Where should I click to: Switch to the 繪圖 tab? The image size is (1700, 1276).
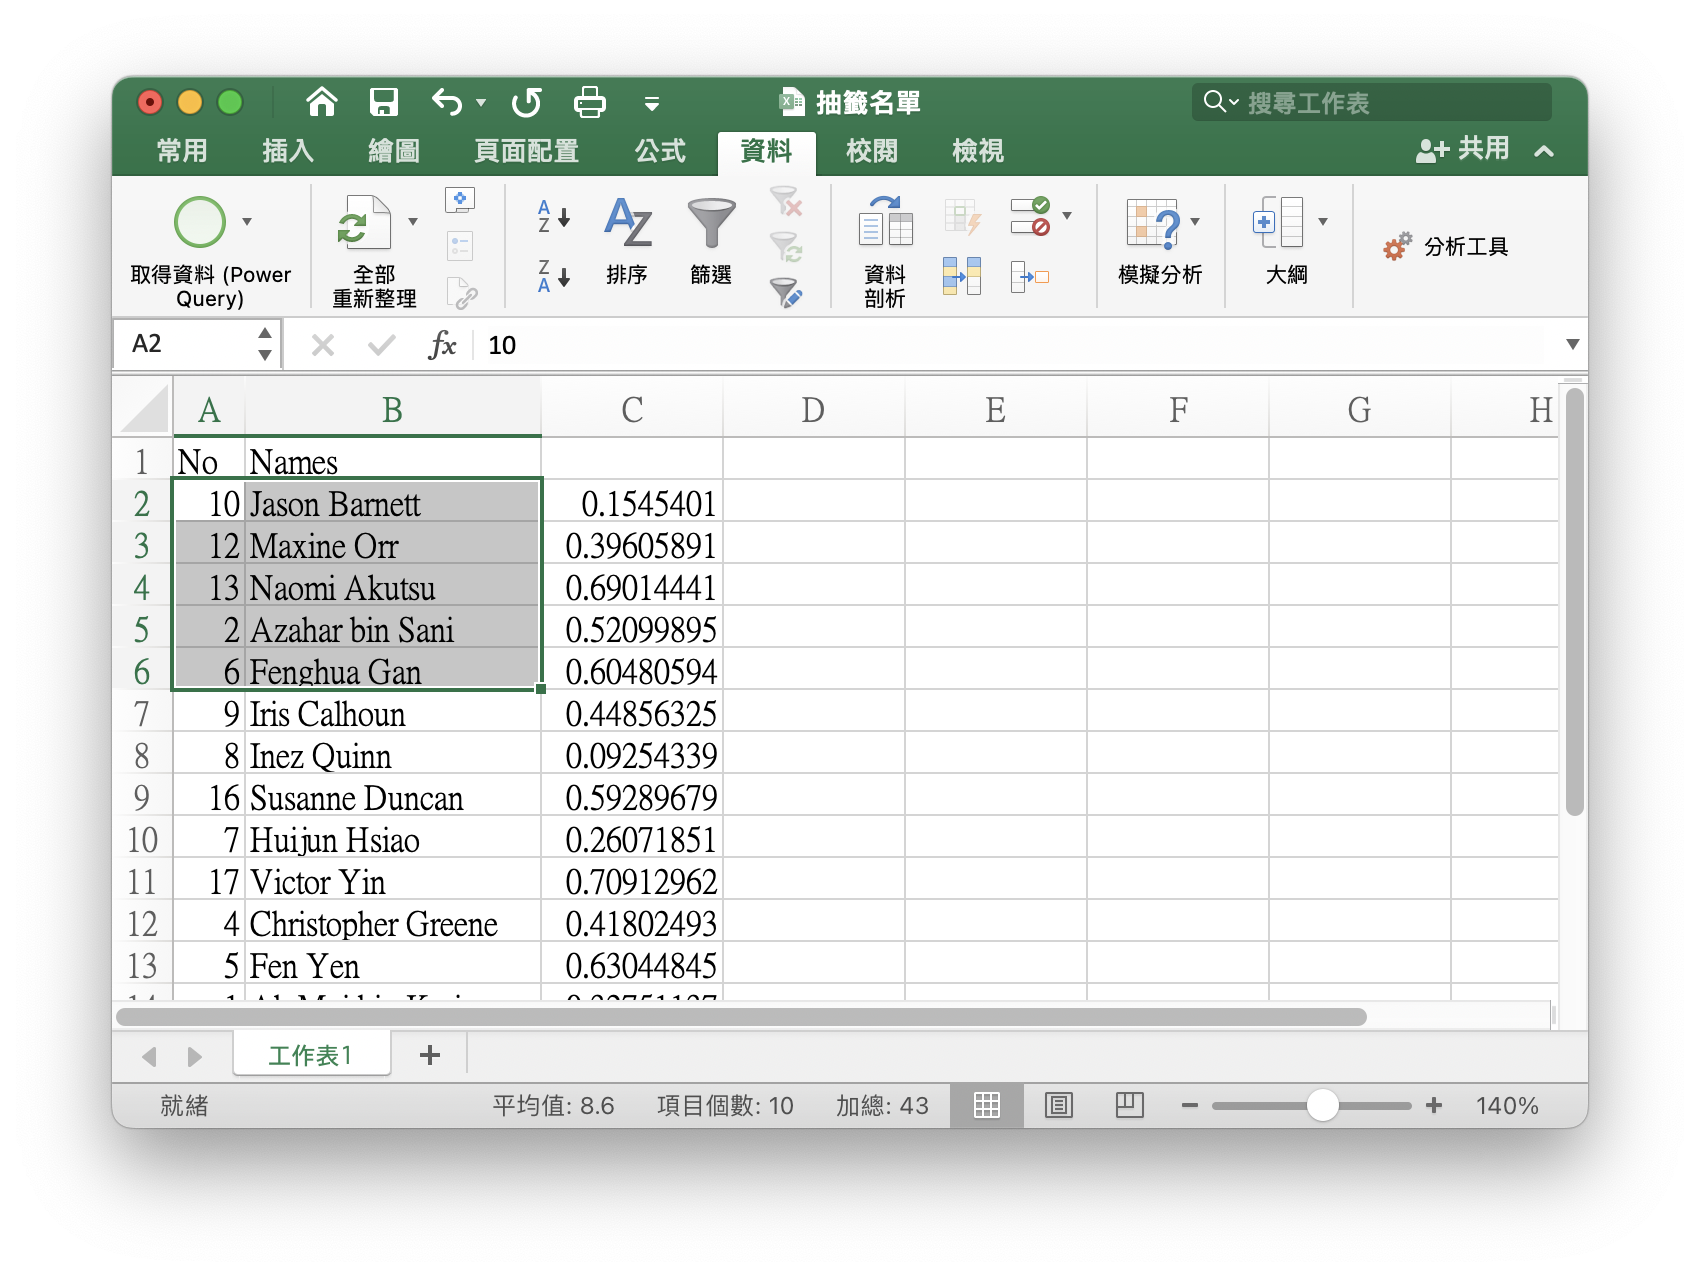click(x=394, y=151)
